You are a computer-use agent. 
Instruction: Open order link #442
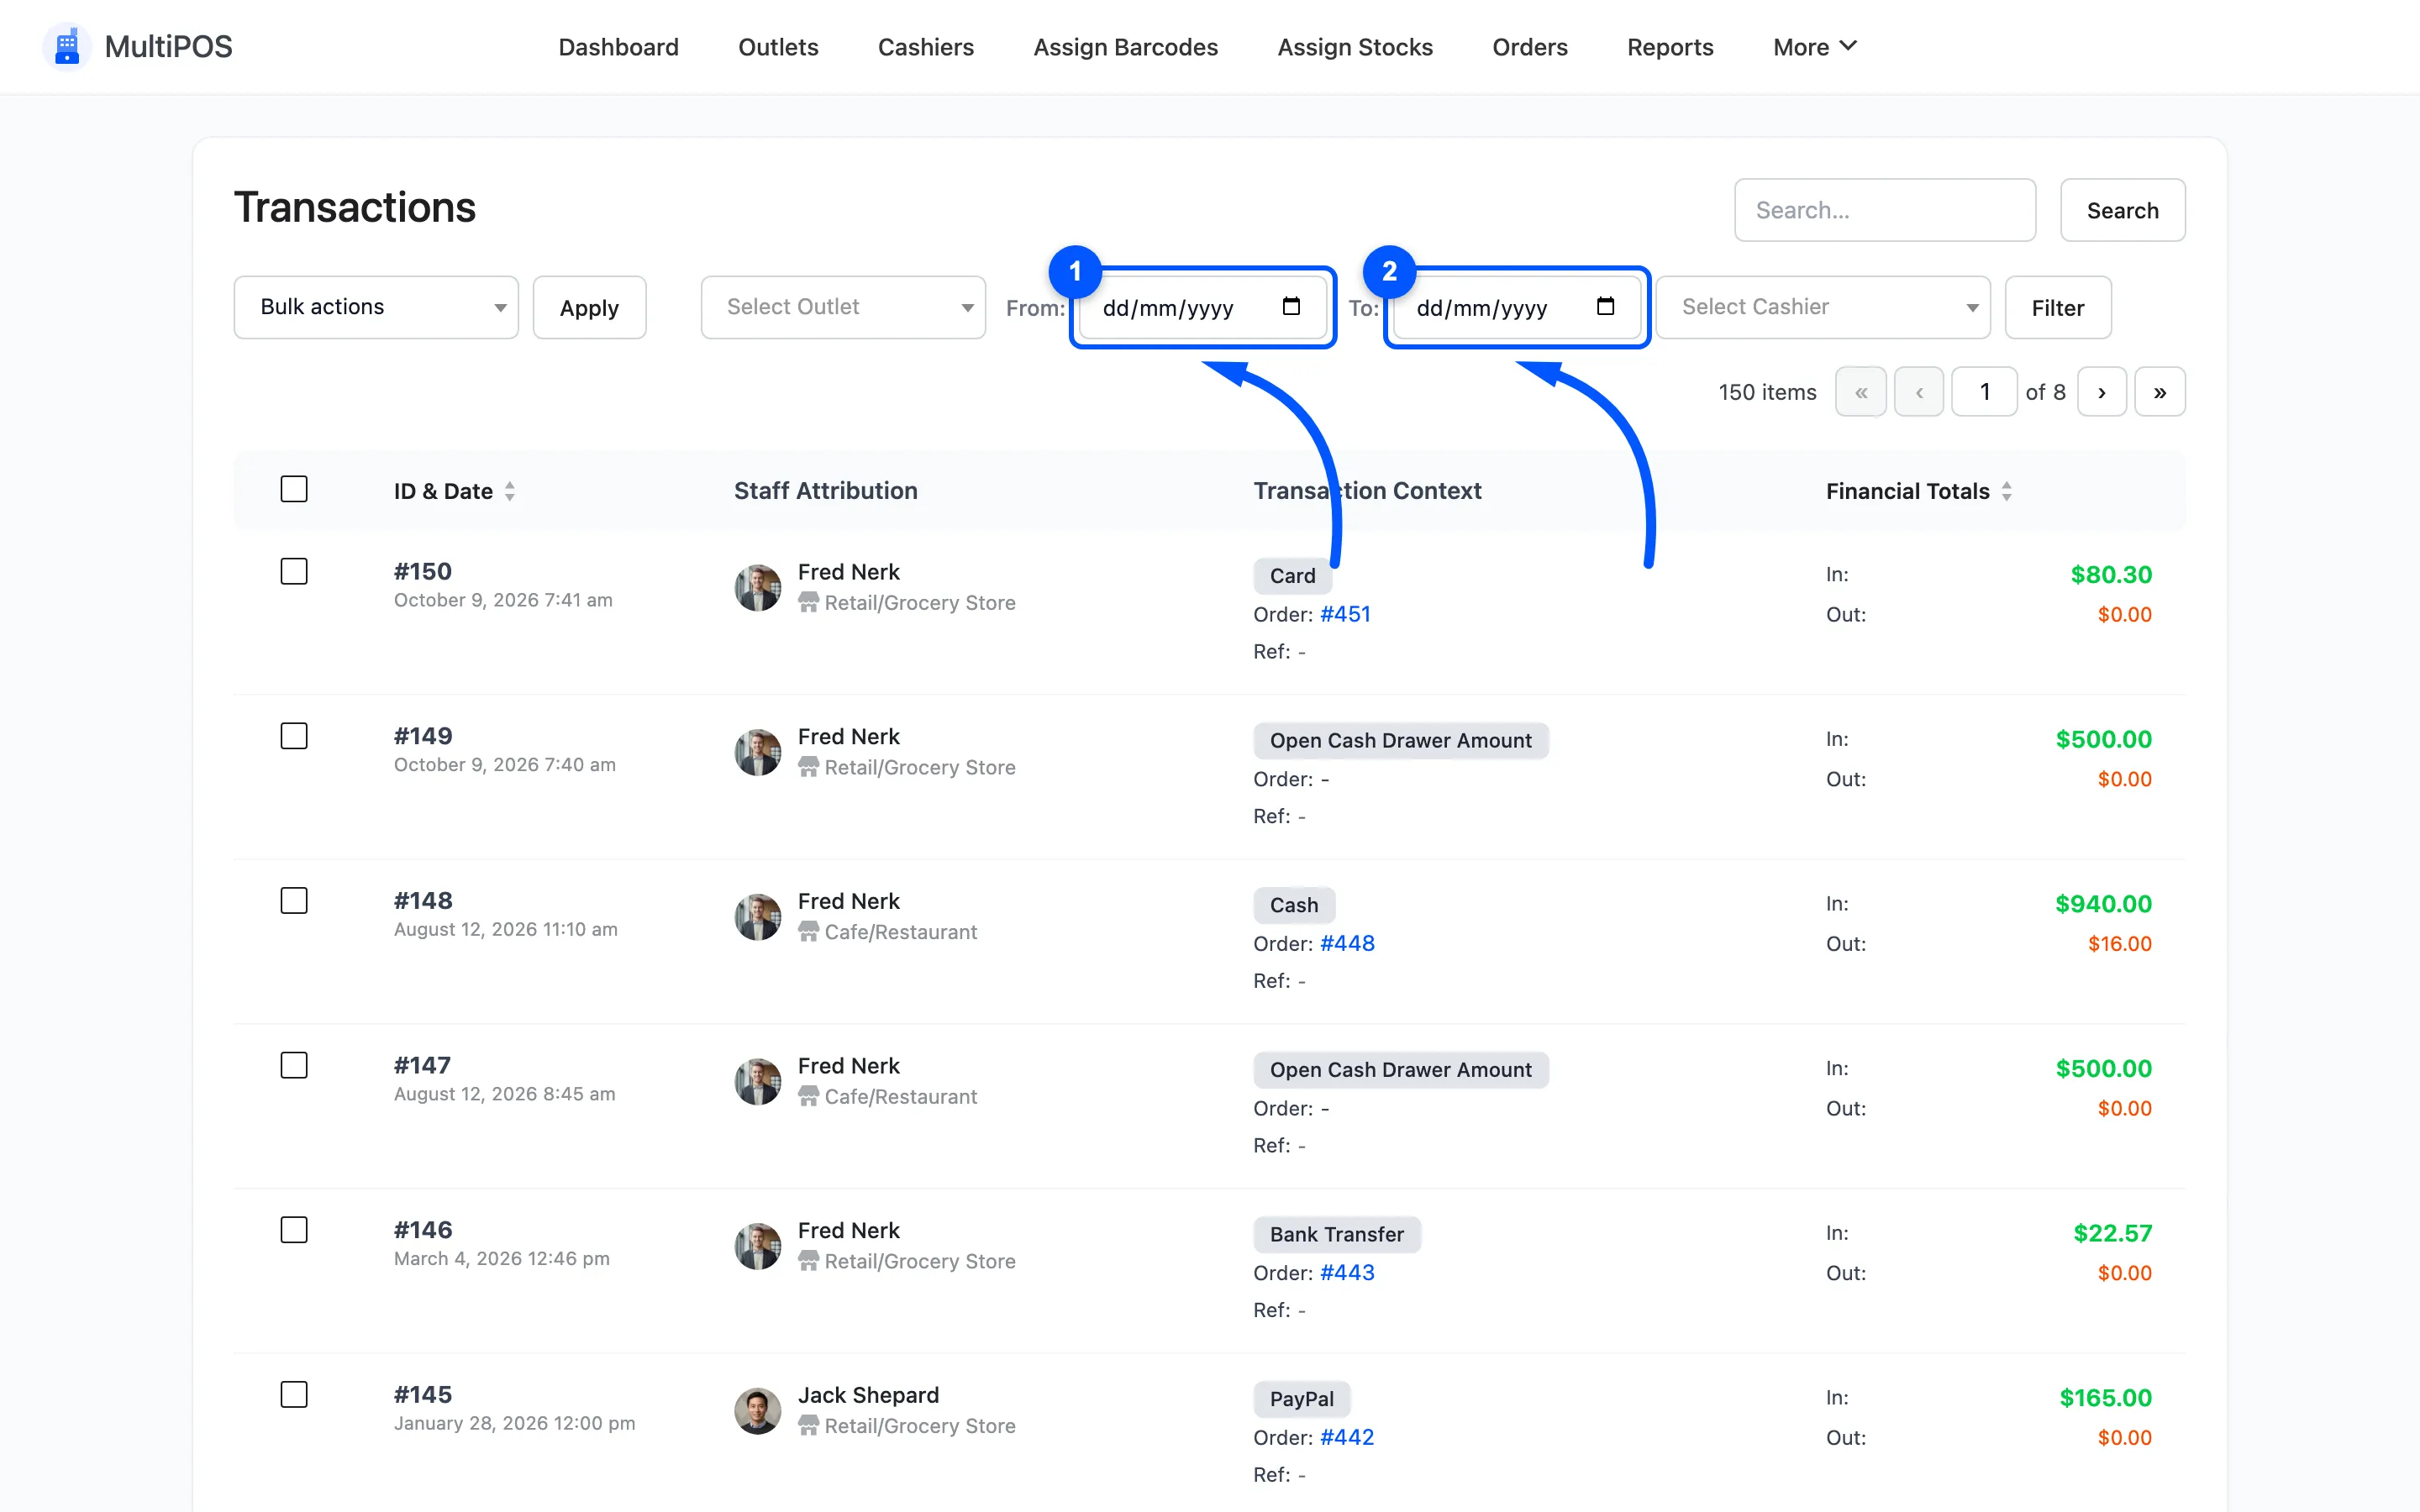pyautogui.click(x=1347, y=1437)
